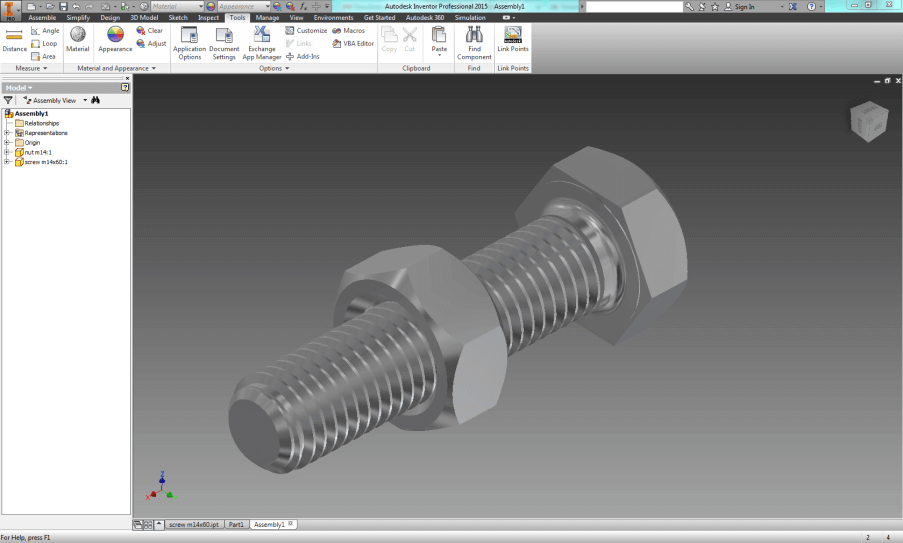Click the help question mark icon

(811, 6)
